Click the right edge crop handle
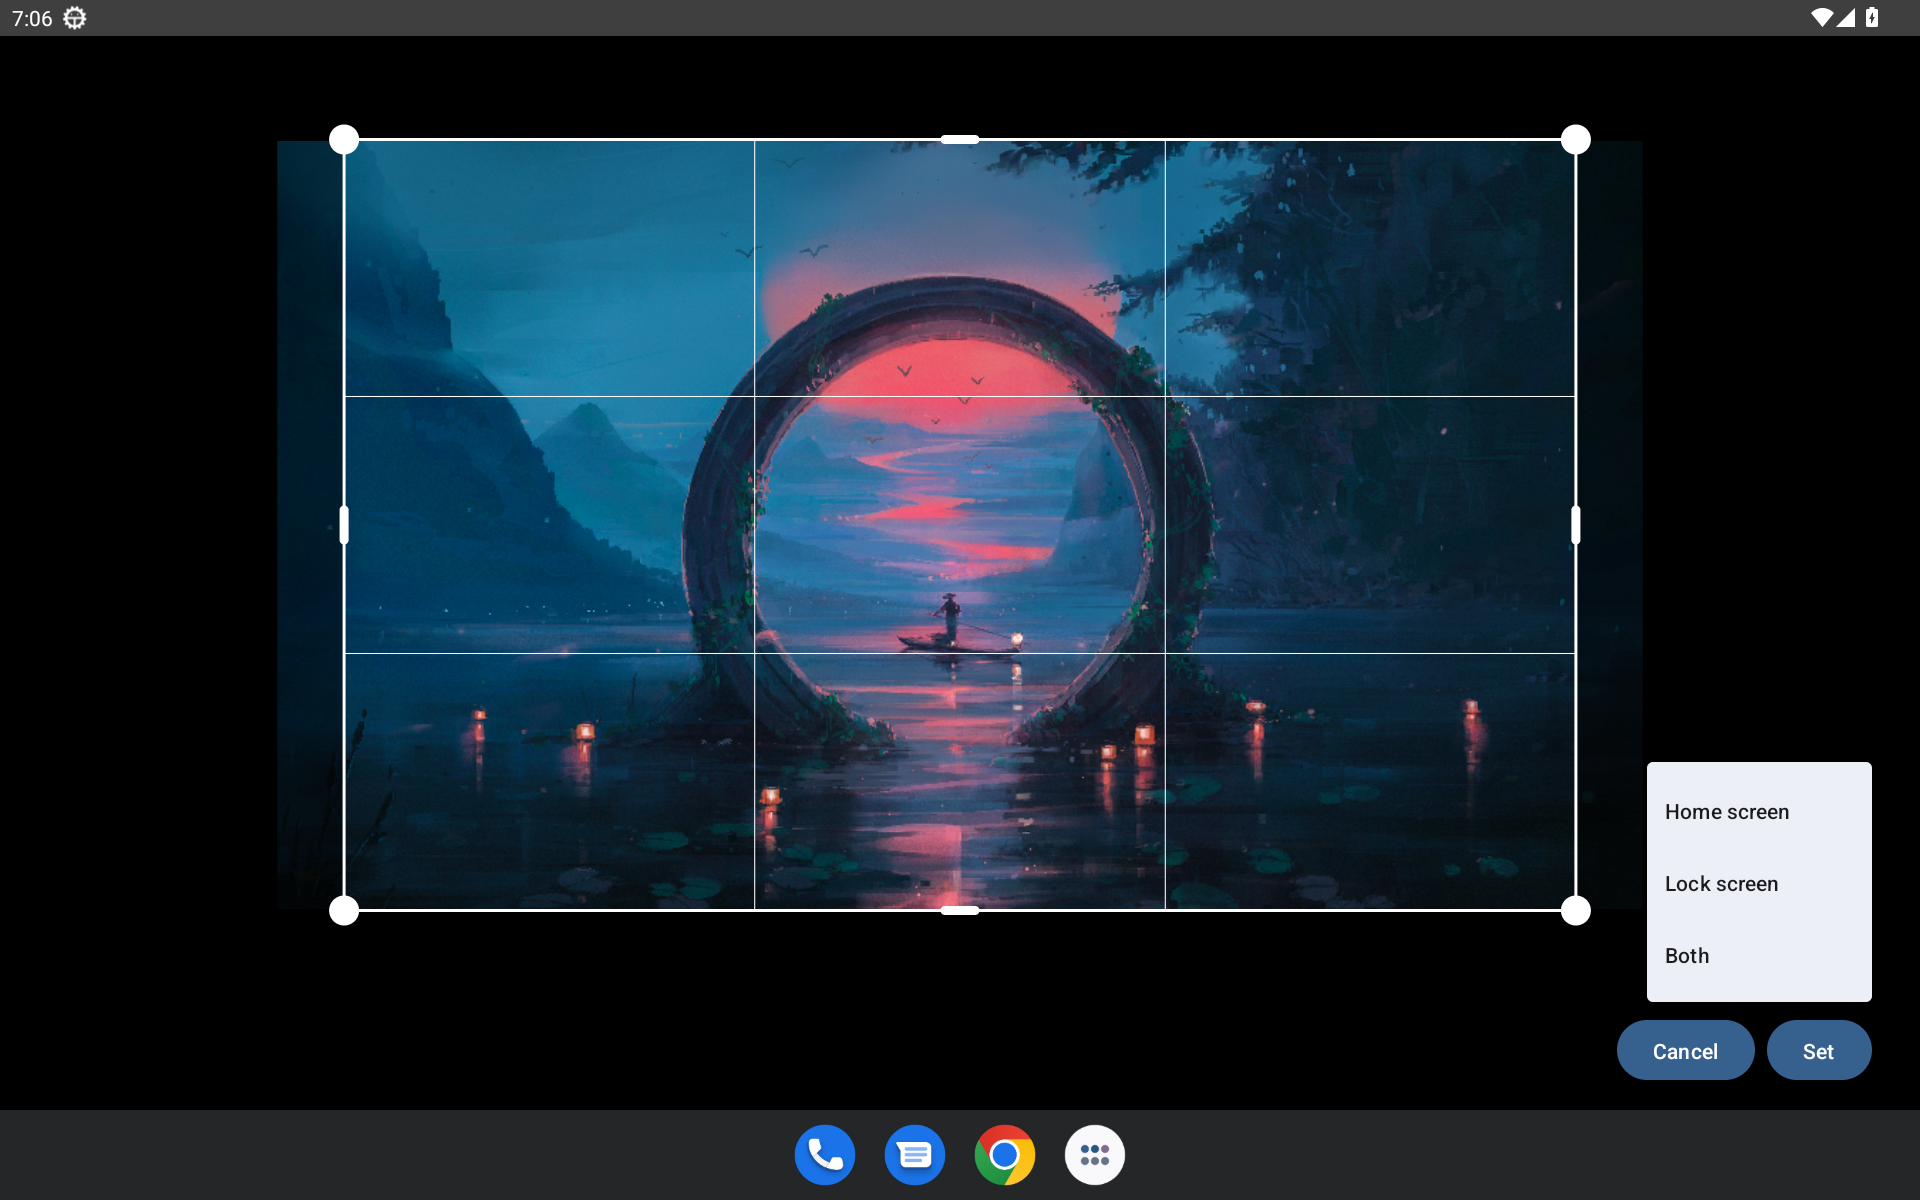 click(1576, 525)
